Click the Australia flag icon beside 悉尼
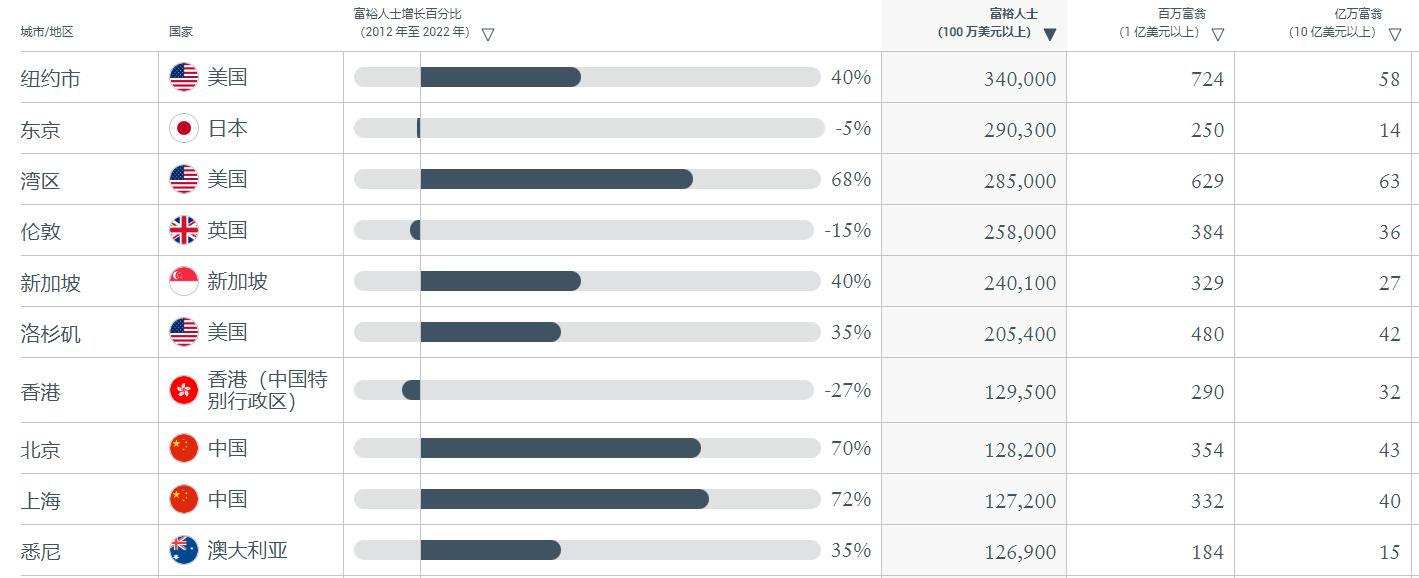This screenshot has width=1419, height=578. tap(184, 550)
